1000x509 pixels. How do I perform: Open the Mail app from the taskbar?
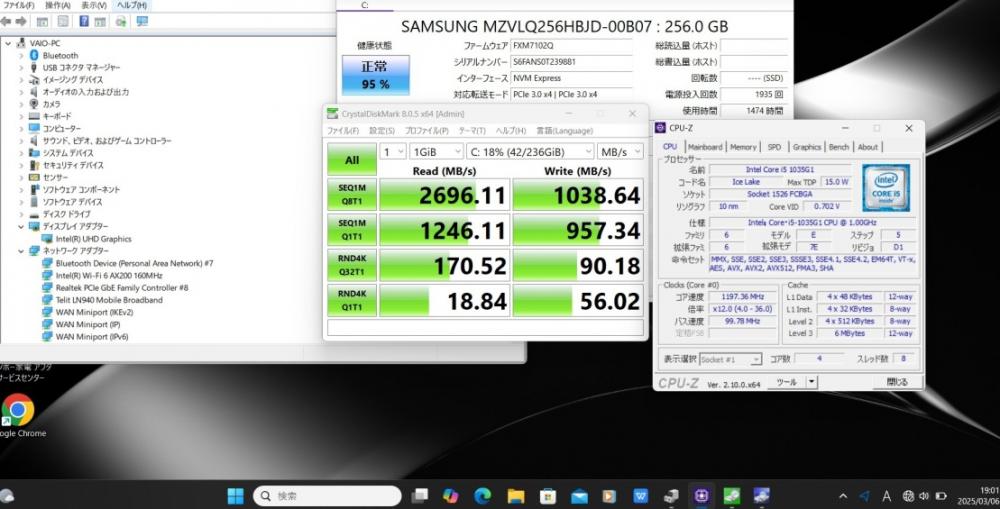tap(579, 496)
